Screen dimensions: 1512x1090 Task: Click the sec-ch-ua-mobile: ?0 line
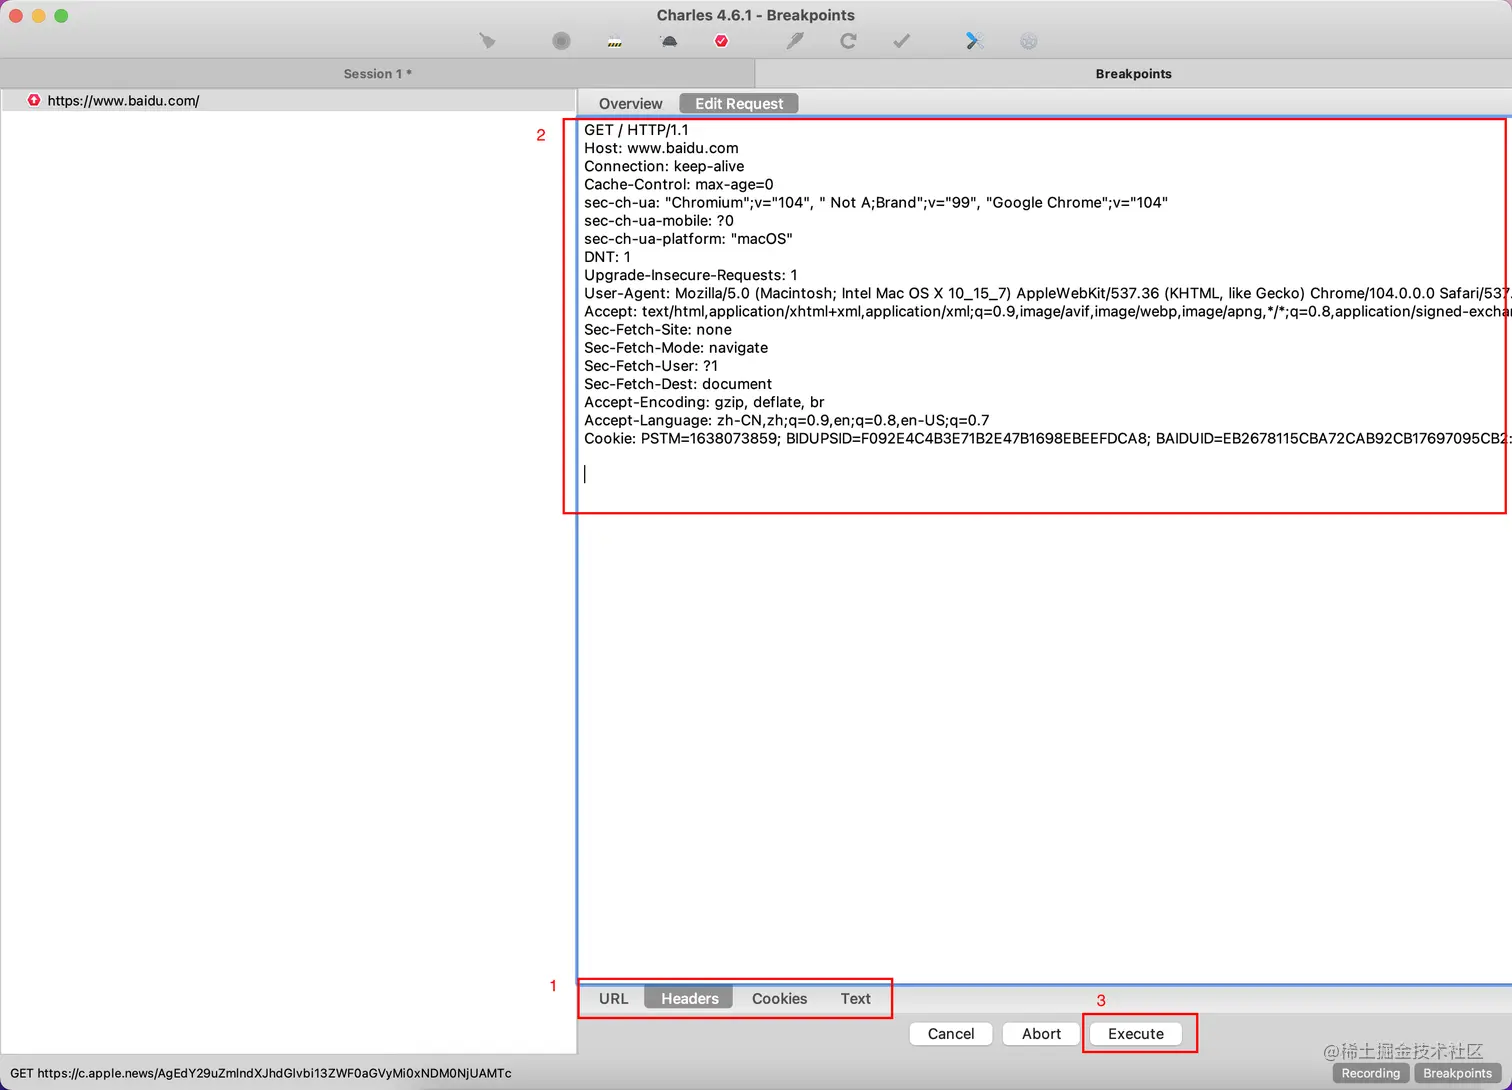click(x=658, y=220)
